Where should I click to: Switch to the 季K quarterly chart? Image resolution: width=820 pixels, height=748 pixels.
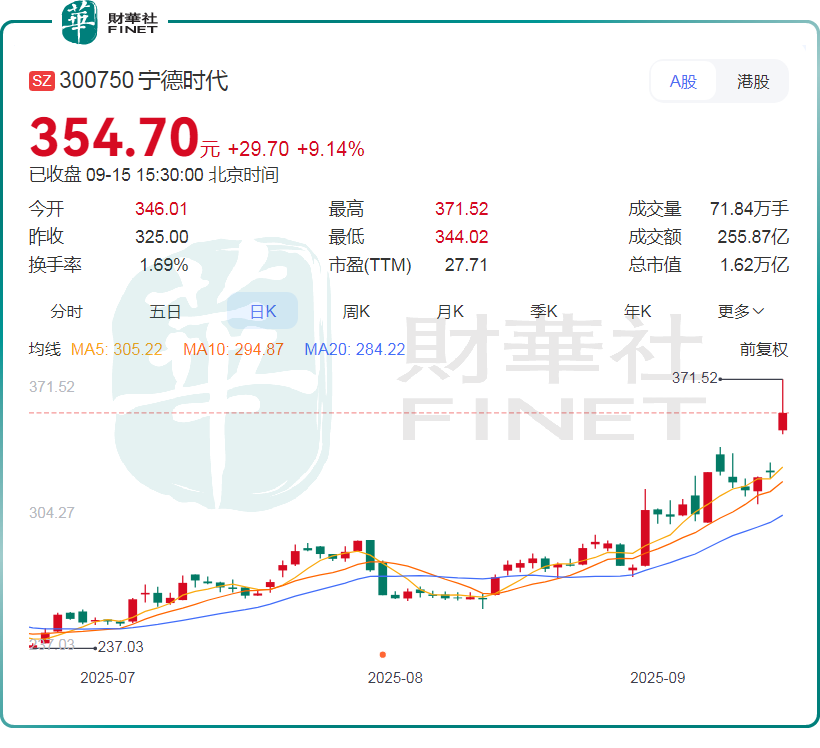click(x=544, y=311)
